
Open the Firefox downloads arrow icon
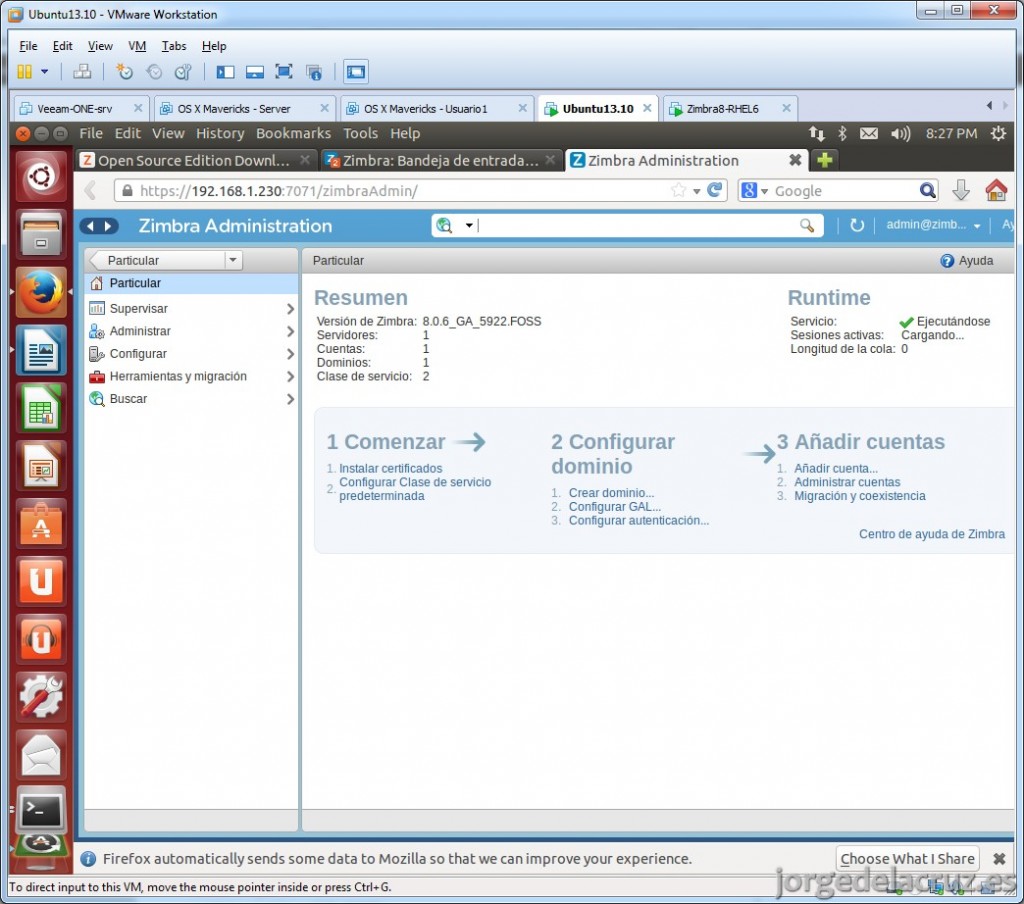[961, 190]
